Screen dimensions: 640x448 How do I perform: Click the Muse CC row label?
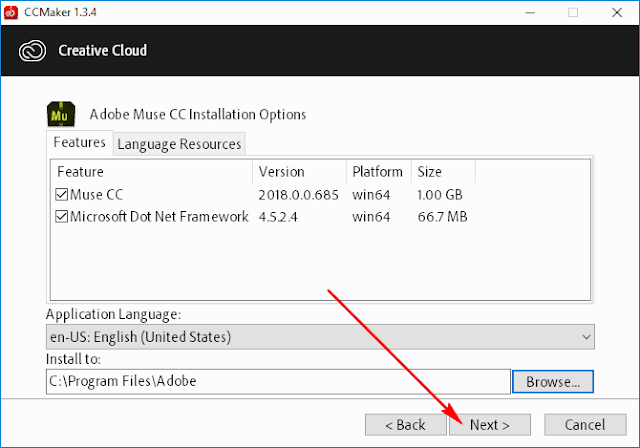[x=96, y=195]
